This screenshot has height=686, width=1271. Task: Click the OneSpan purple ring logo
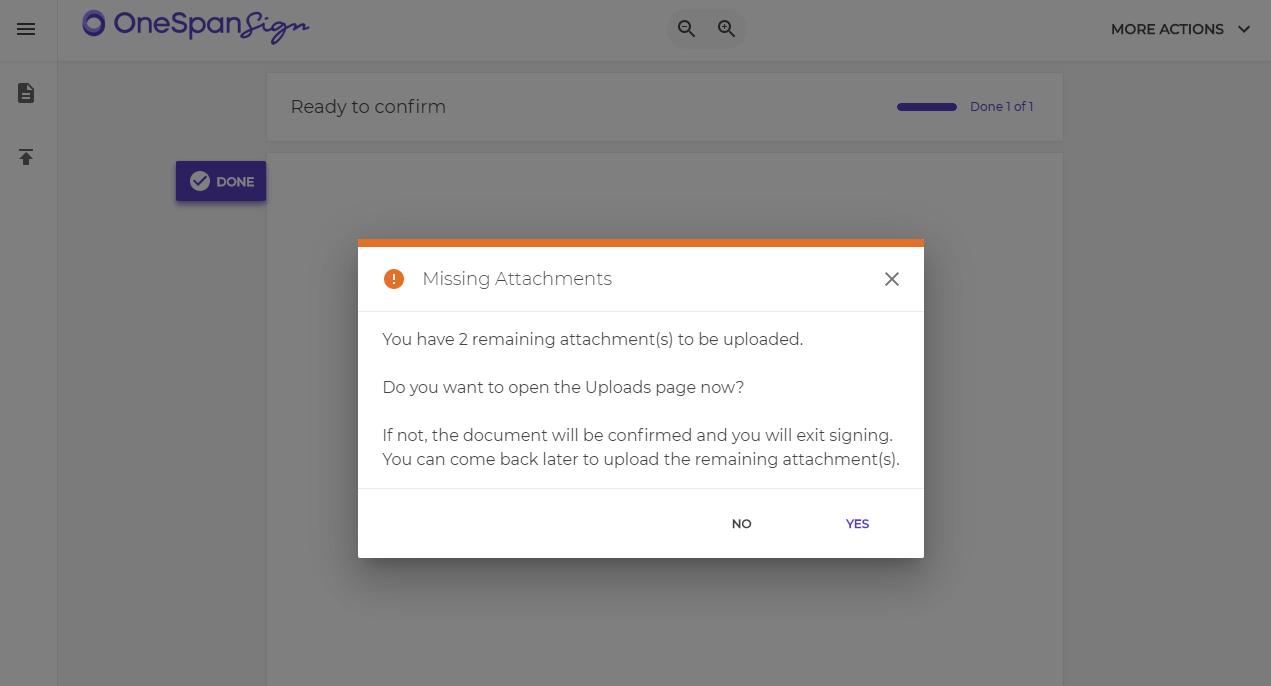[94, 23]
